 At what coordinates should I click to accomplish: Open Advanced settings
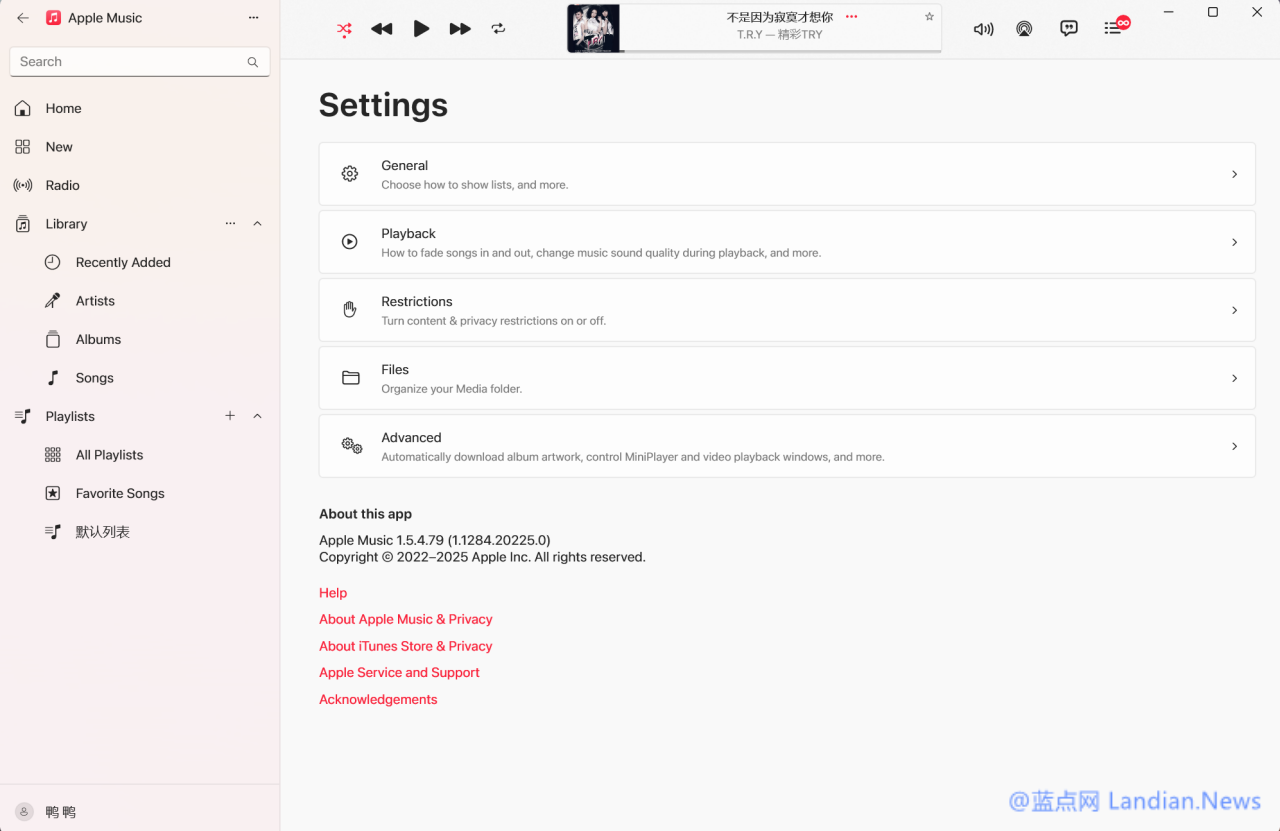[787, 446]
